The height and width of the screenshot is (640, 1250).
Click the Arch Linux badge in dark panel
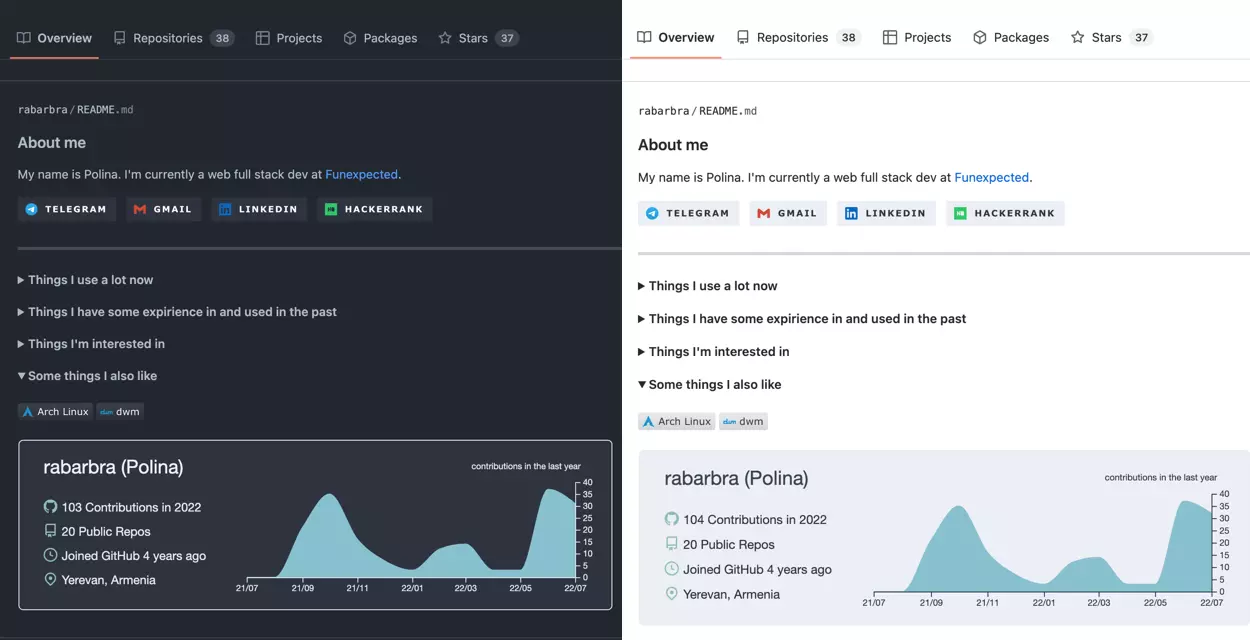click(x=55, y=411)
